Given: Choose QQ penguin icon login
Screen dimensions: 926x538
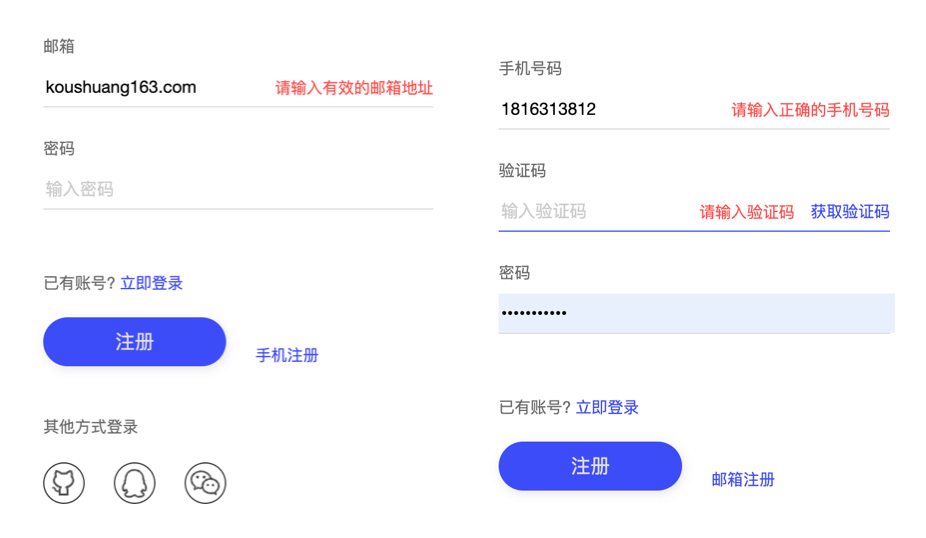Looking at the screenshot, I should pyautogui.click(x=135, y=483).
